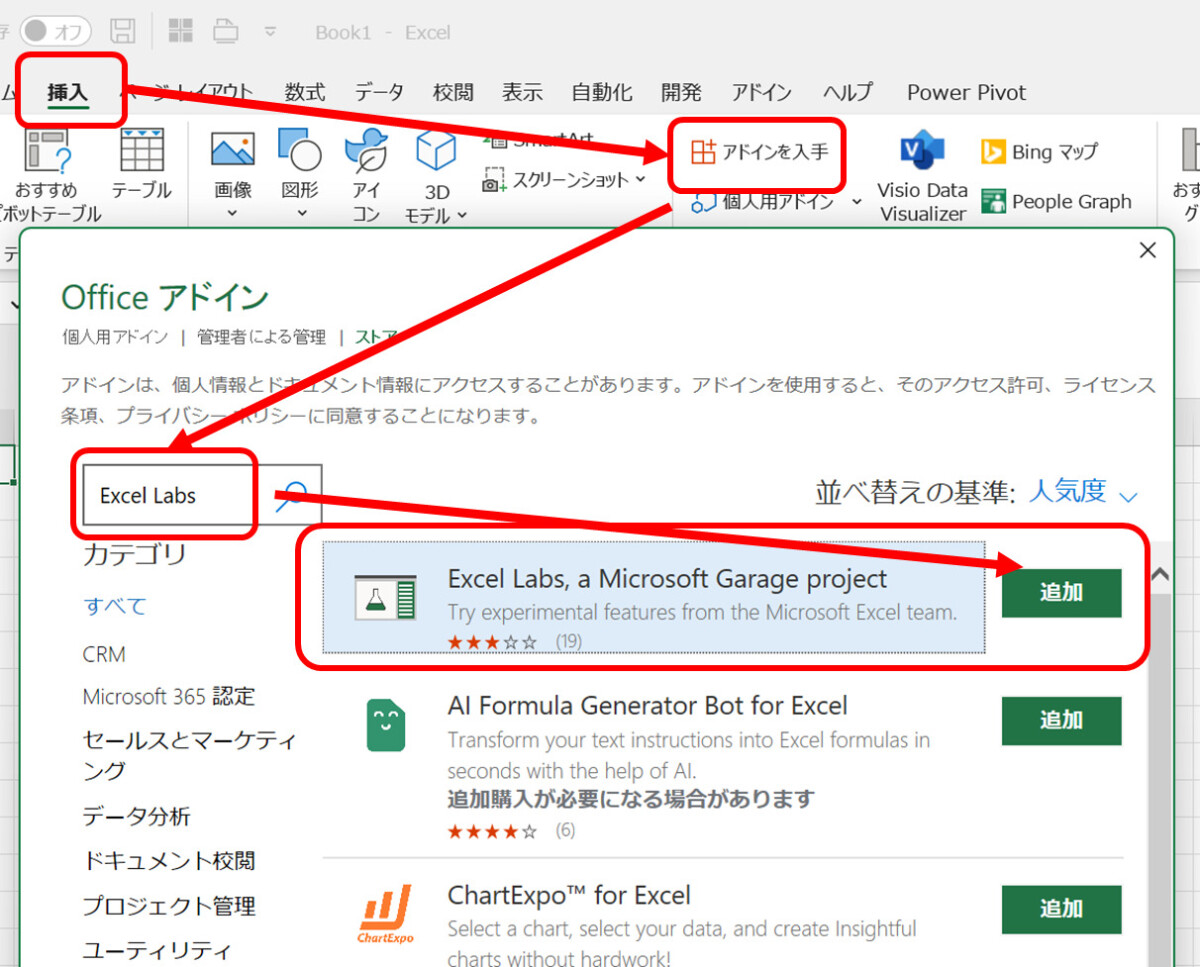Screen dimensions: 1200x967
Task: Open the ヘルプ tab
Action: pyautogui.click(x=848, y=92)
